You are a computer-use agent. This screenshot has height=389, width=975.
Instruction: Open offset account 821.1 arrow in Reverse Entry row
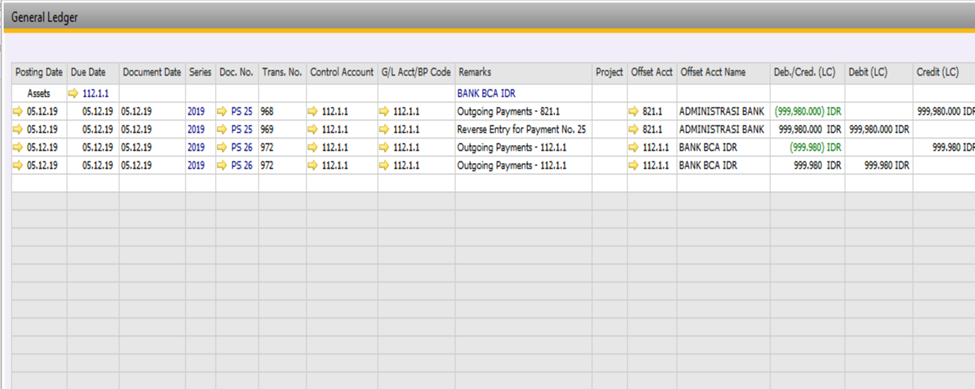coord(634,130)
